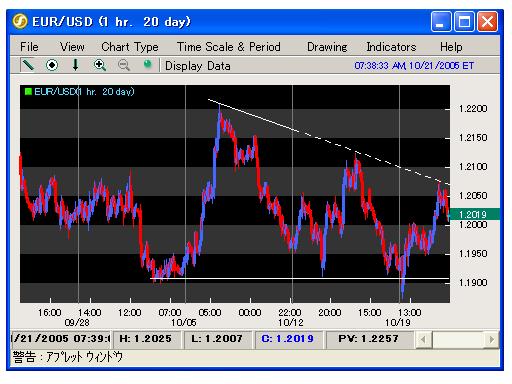512x384 pixels.
Task: Click the horizontal scrollbar track
Action: [x=457, y=340]
